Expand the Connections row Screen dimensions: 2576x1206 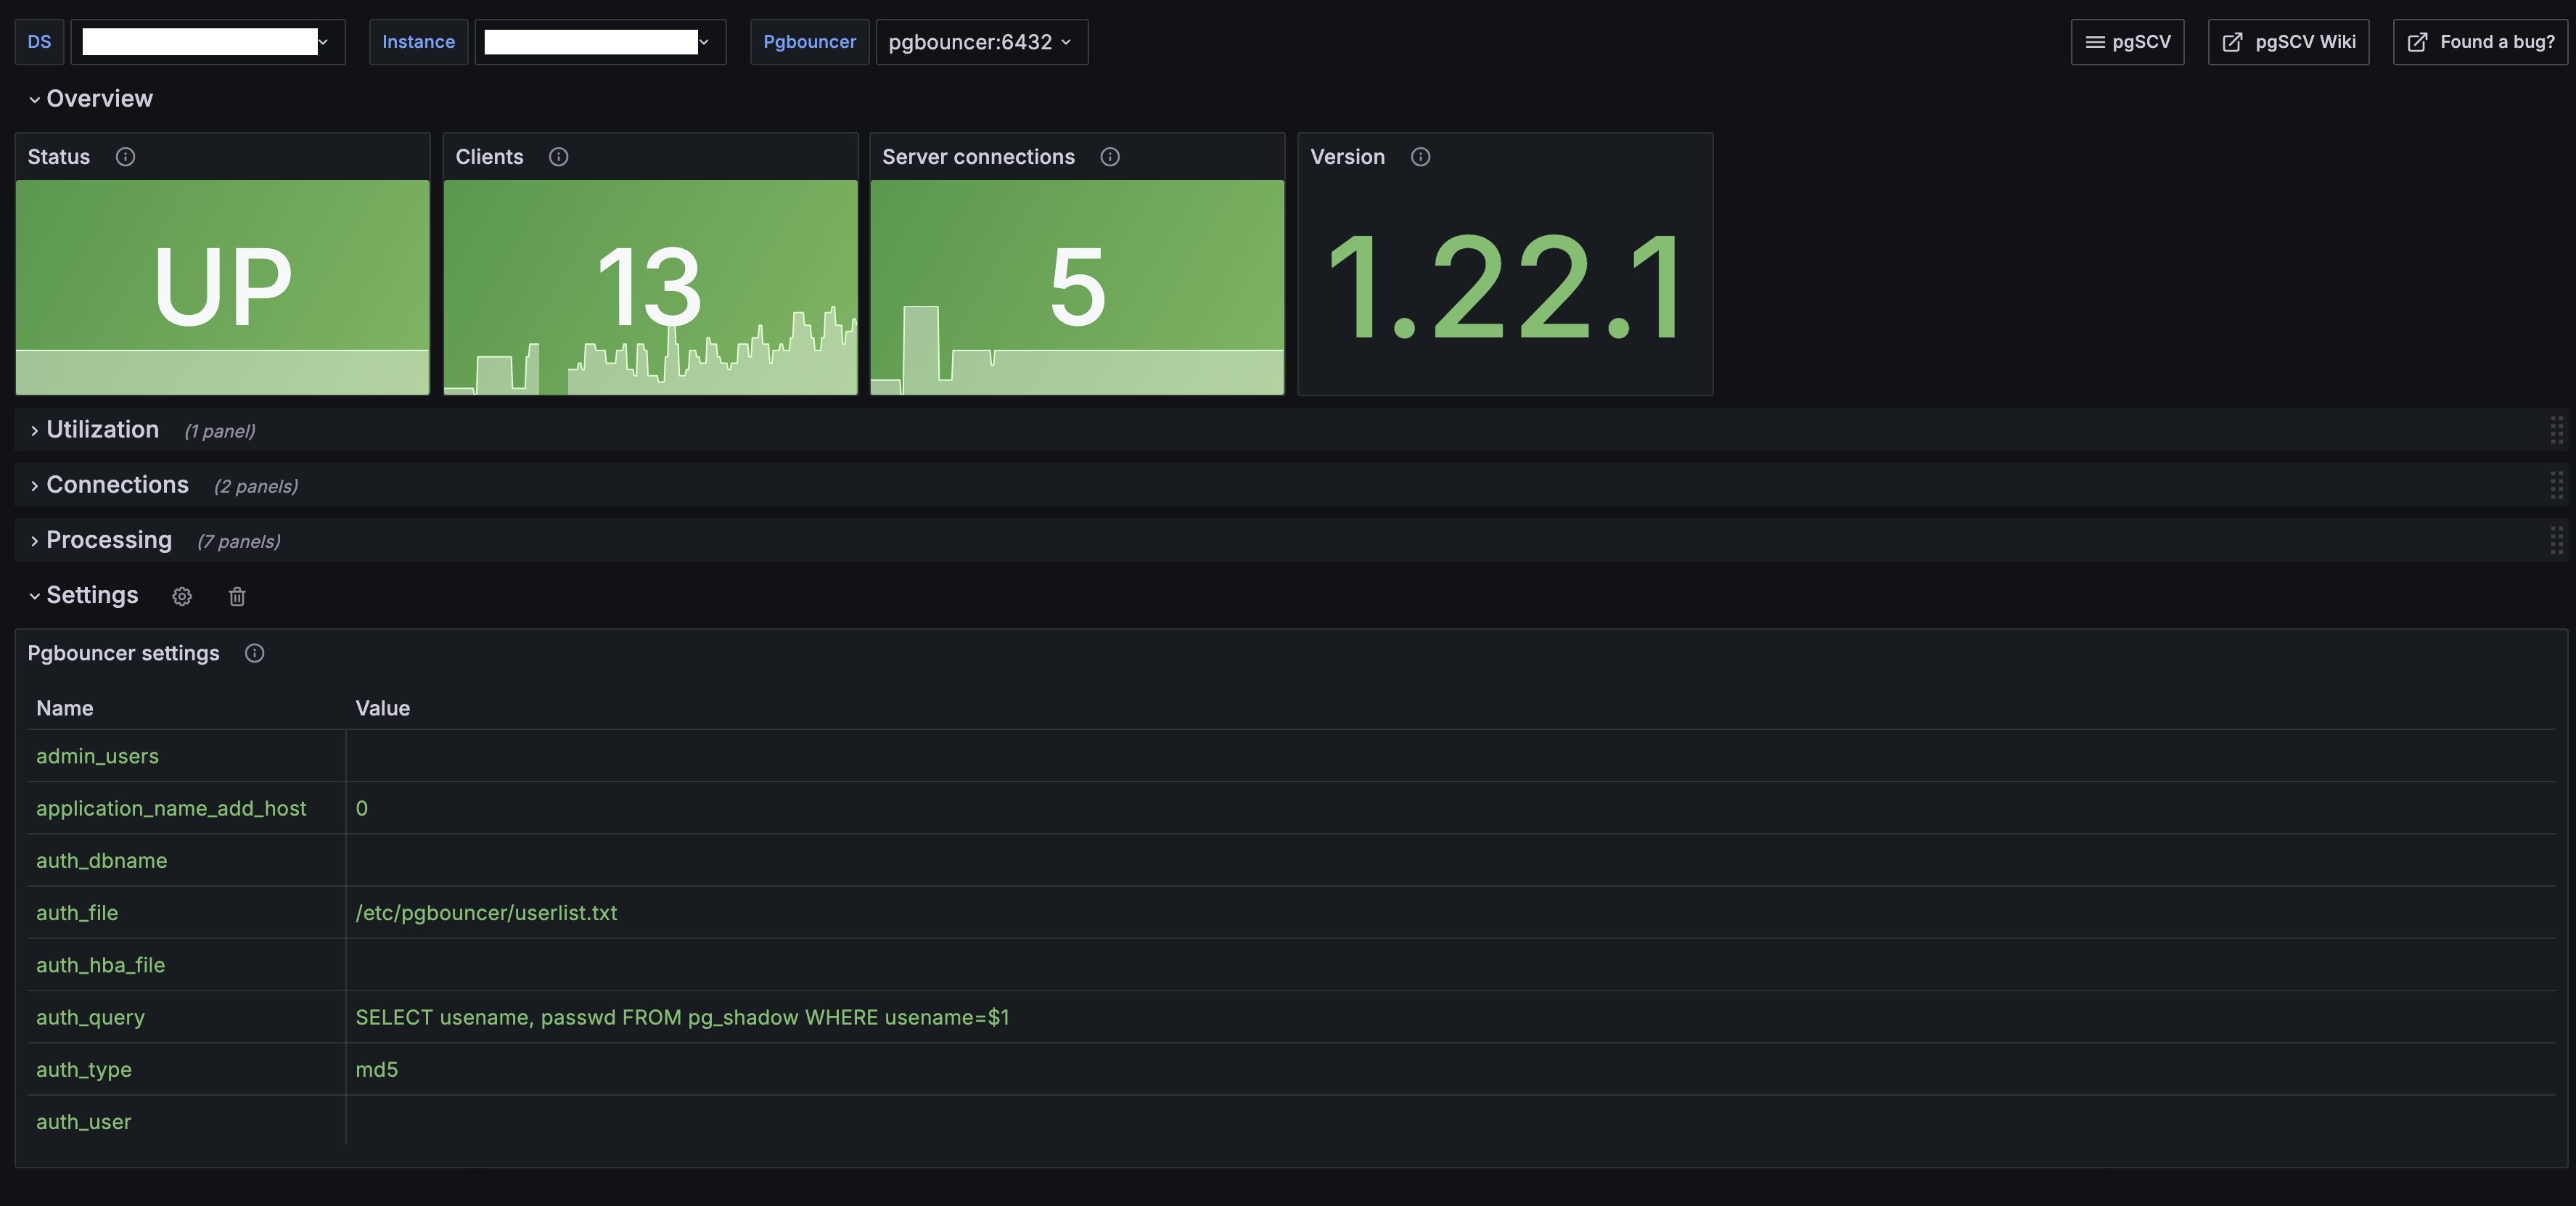click(x=117, y=485)
